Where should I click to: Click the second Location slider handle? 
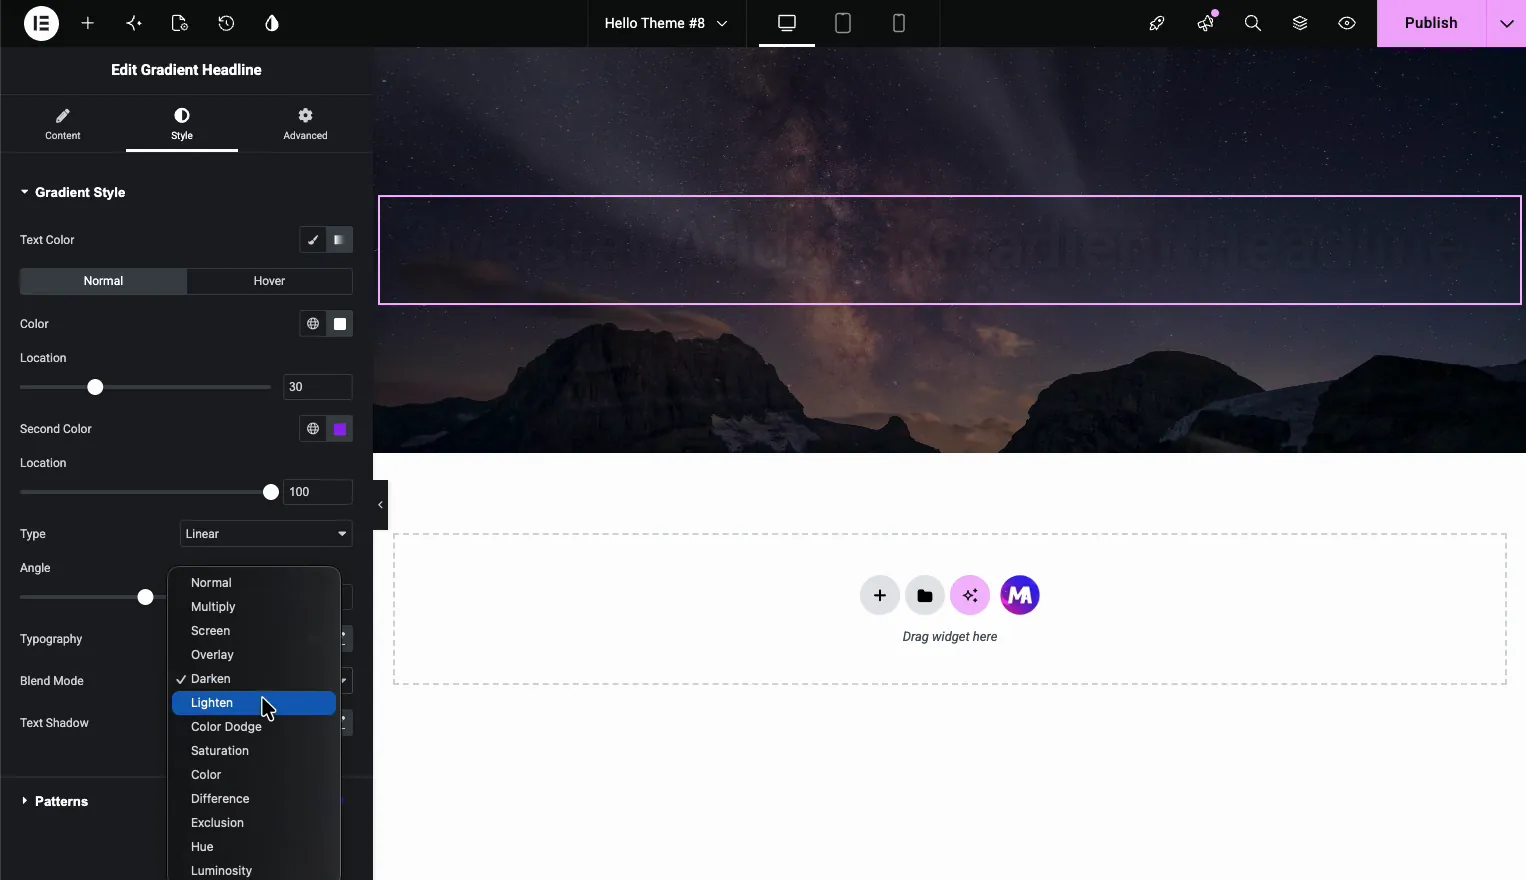(270, 492)
